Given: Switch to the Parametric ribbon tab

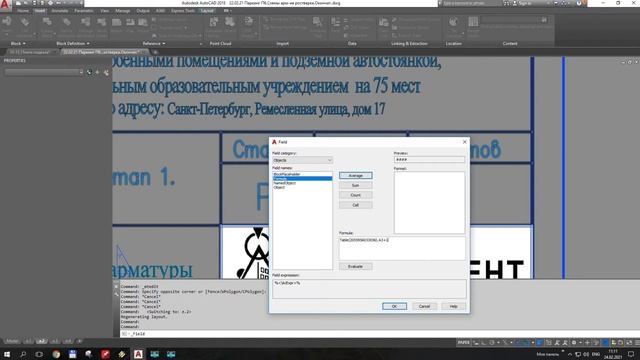Looking at the screenshot, I should click(x=84, y=11).
